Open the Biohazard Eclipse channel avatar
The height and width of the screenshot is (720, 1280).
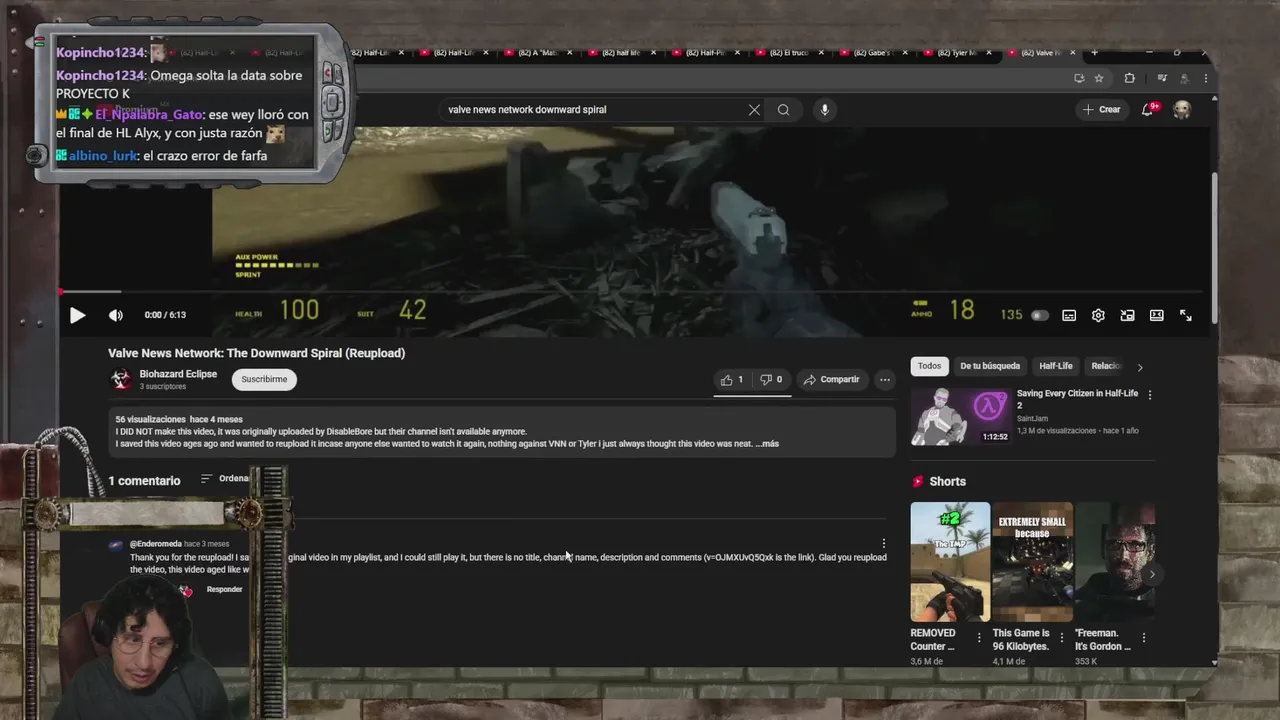coord(121,379)
